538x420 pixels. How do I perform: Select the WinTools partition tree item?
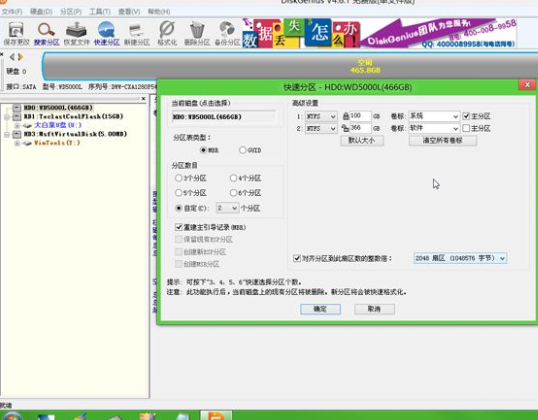click(x=57, y=143)
